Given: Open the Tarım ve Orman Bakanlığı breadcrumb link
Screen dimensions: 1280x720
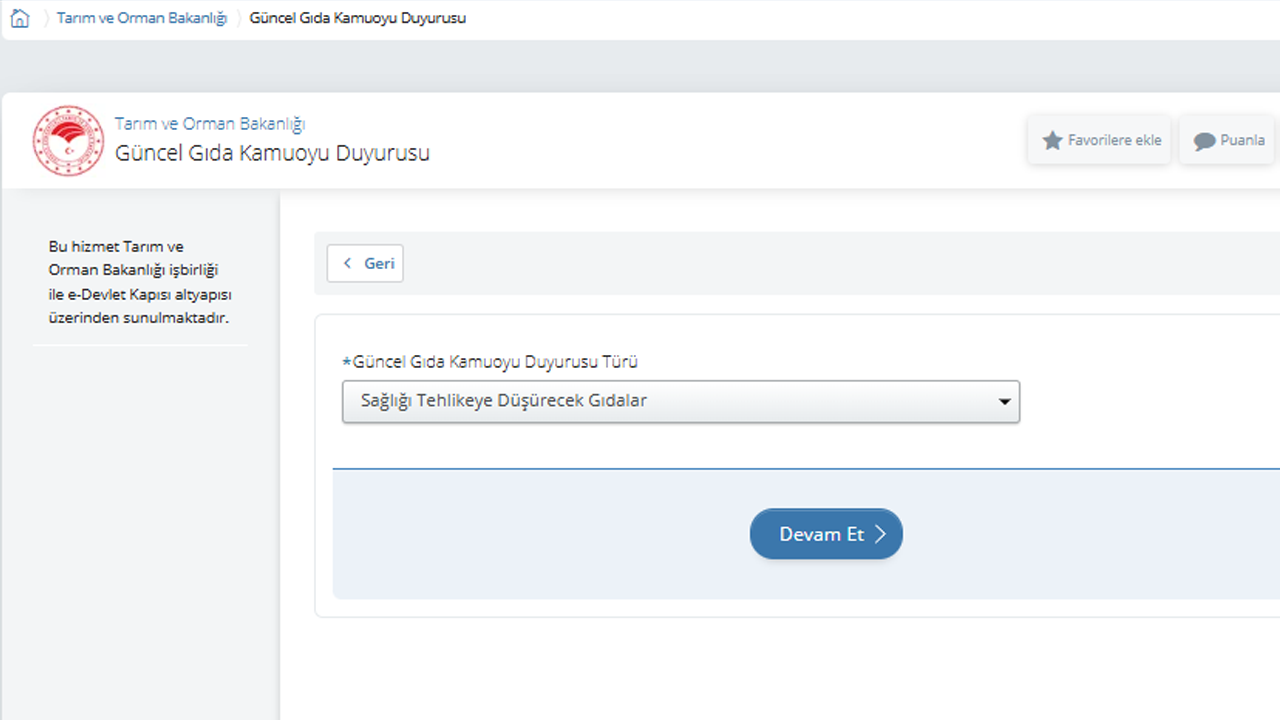Looking at the screenshot, I should [141, 18].
